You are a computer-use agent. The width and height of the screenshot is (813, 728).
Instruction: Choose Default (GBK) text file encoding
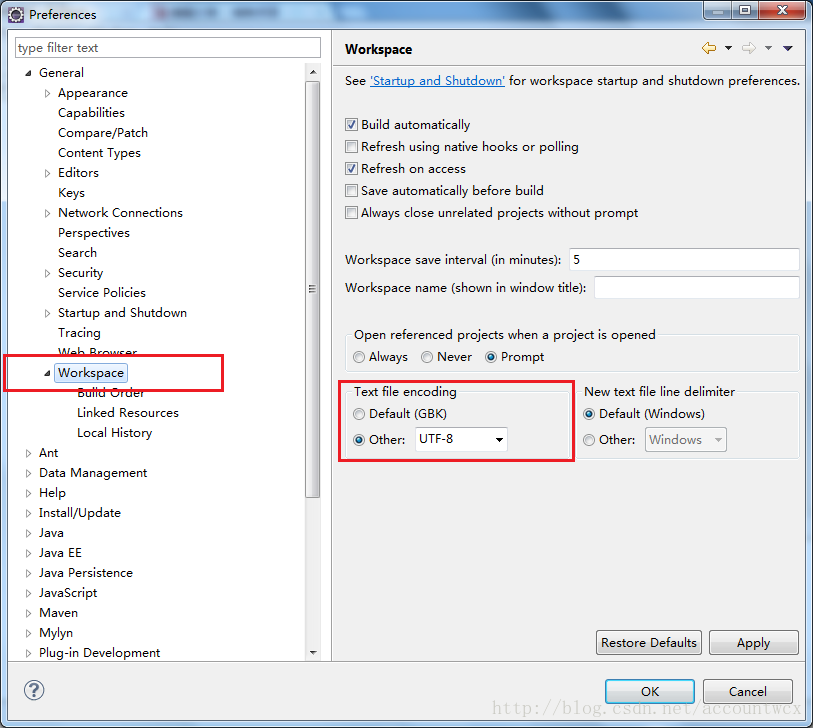click(x=359, y=414)
